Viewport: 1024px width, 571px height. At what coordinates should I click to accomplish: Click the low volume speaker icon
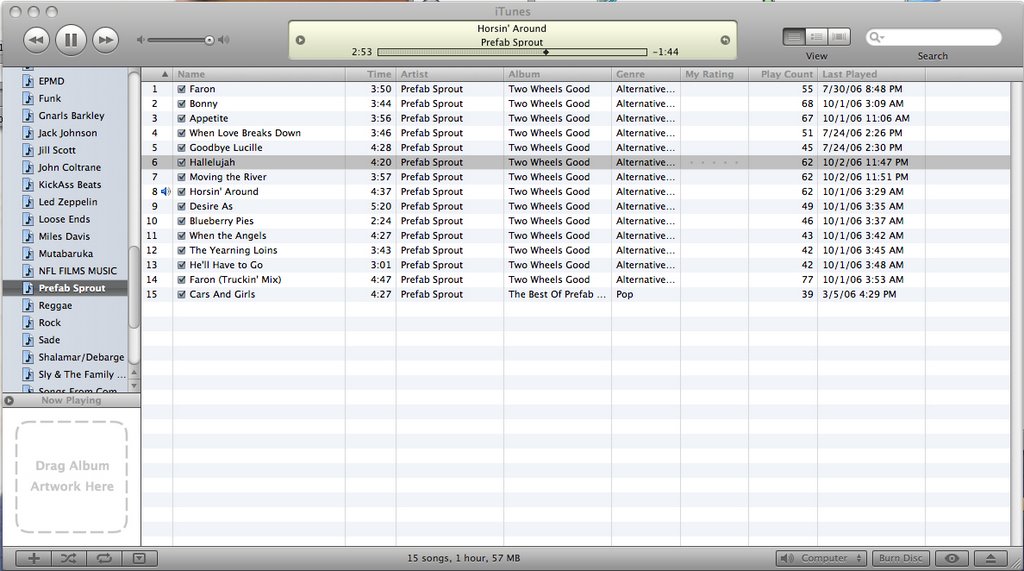(x=140, y=40)
